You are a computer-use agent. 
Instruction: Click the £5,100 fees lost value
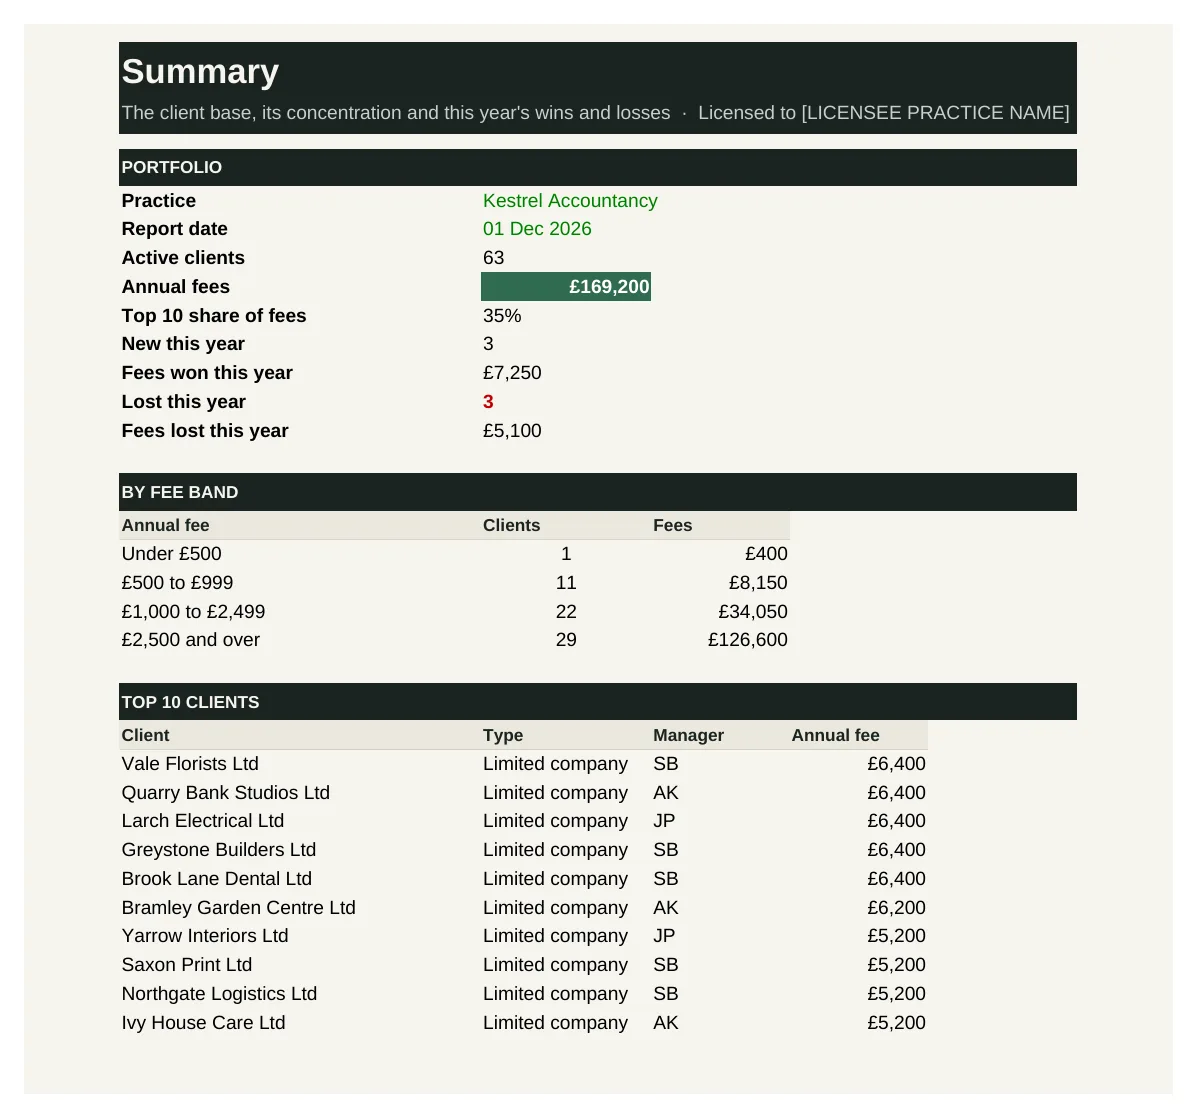click(x=511, y=430)
